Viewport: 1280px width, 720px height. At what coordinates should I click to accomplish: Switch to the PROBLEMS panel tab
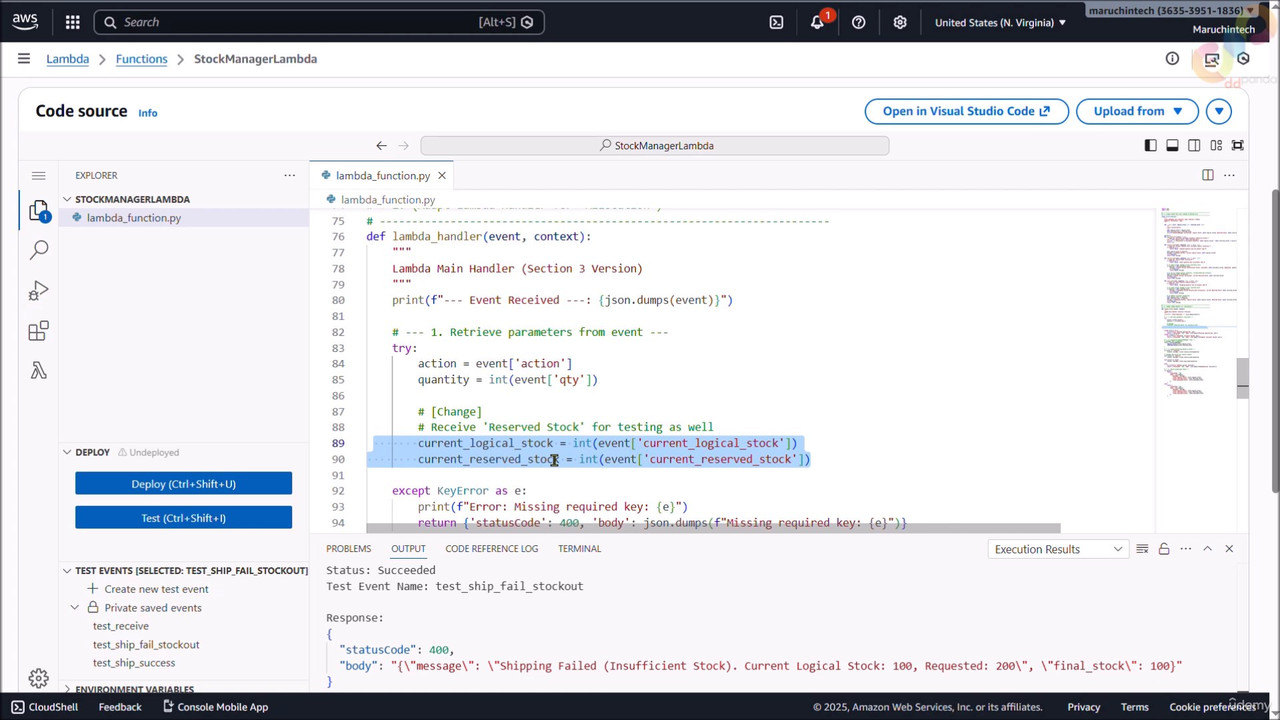[348, 548]
